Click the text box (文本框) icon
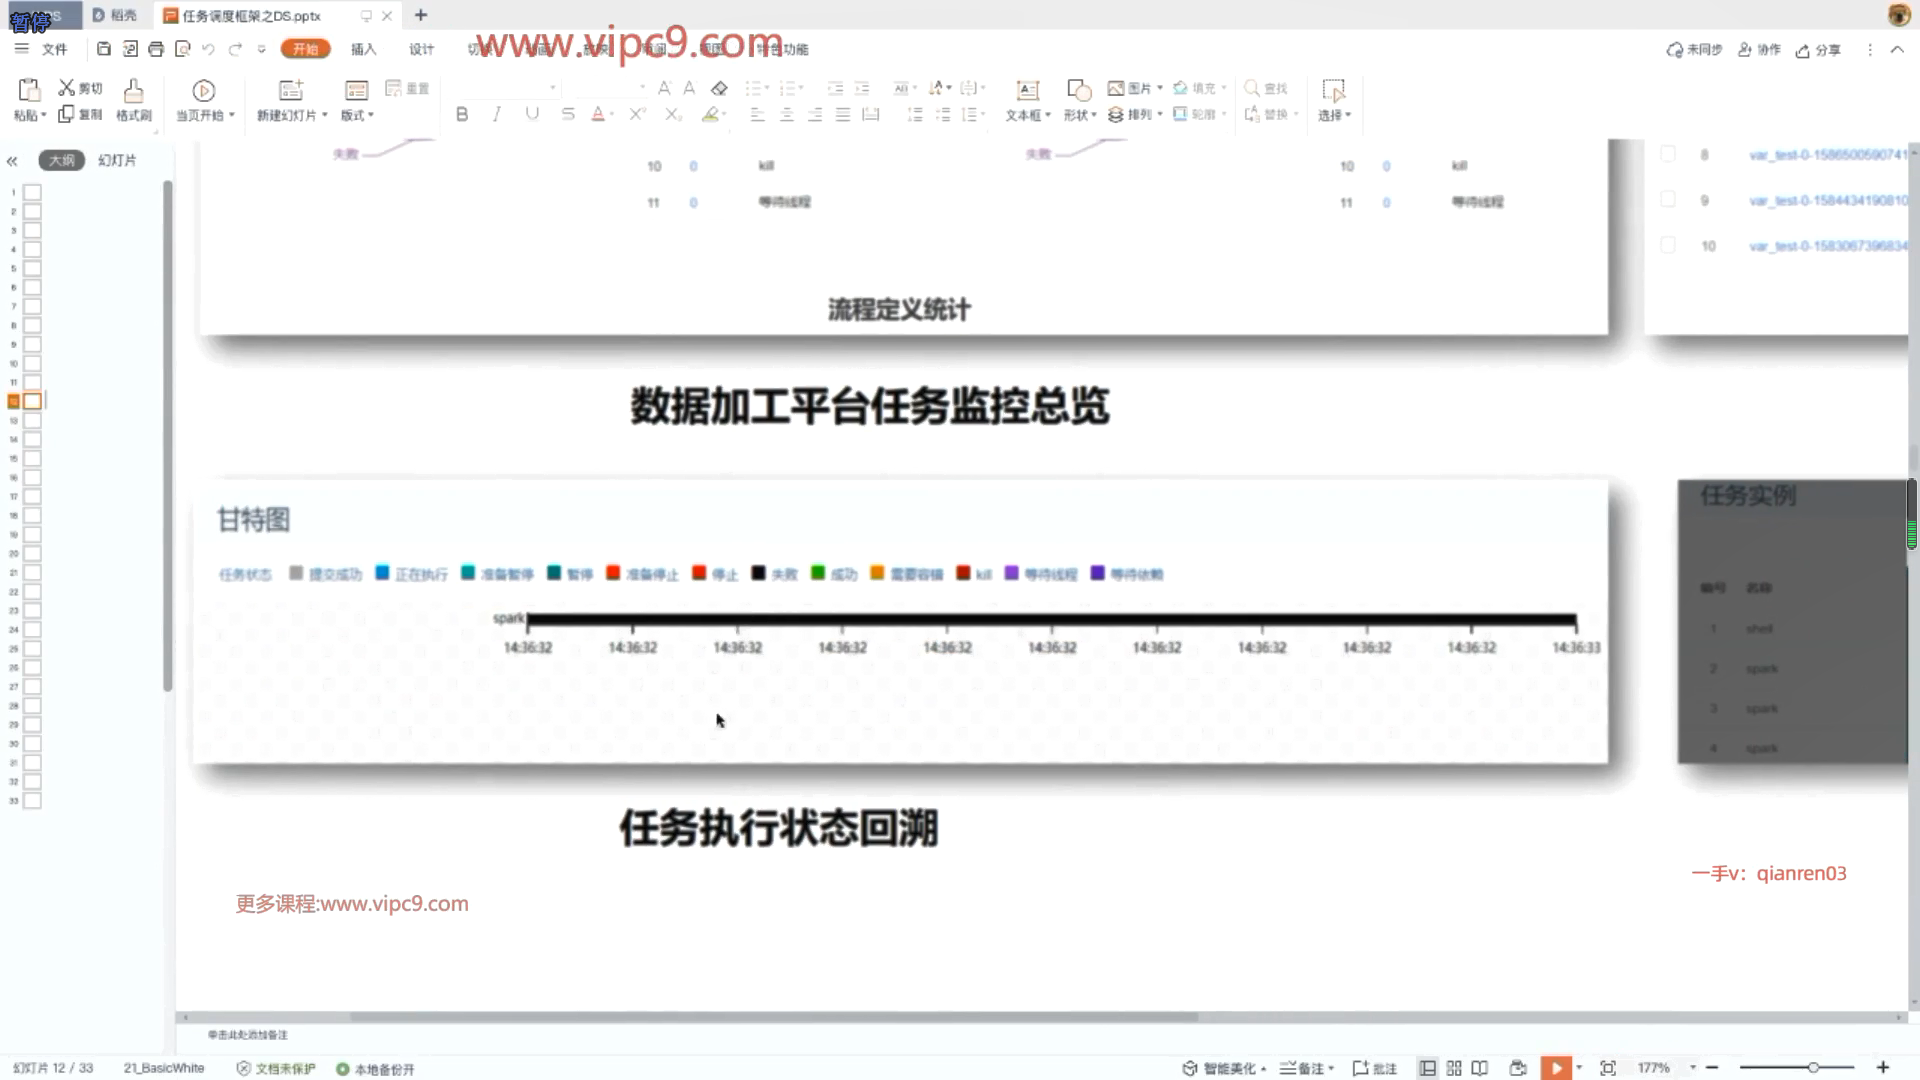Screen dimensions: 1920x1080 1027,91
